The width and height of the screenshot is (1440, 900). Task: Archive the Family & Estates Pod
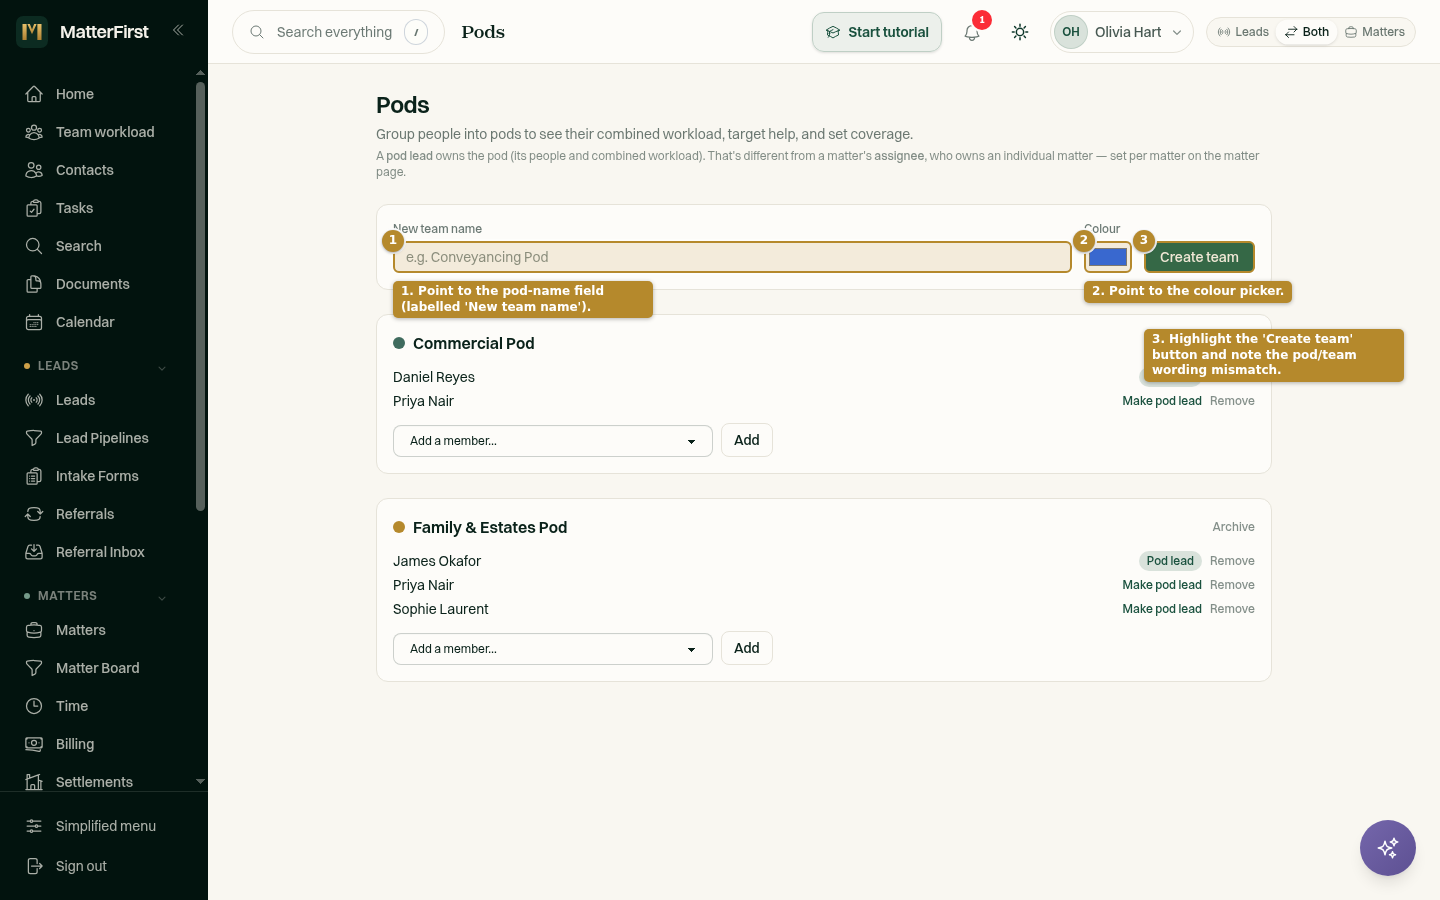1233,527
